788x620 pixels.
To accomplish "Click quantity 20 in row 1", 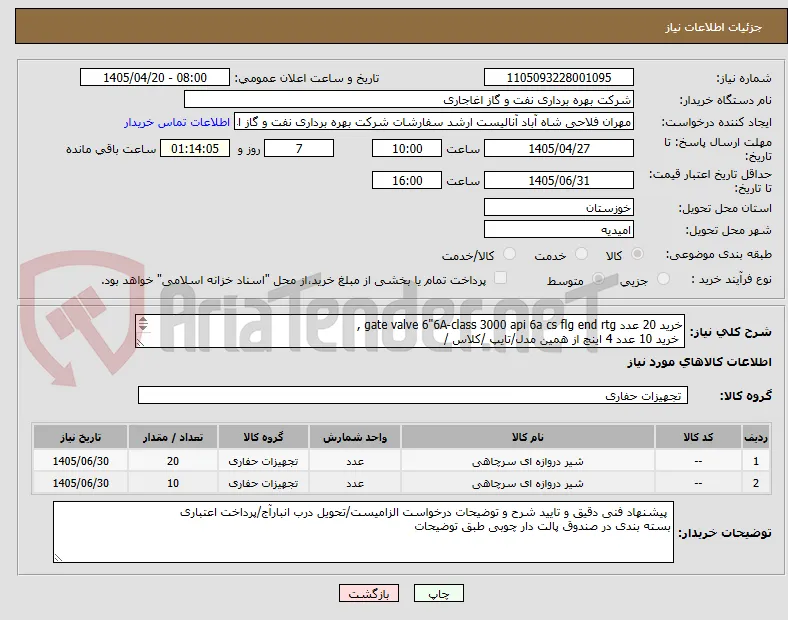I will point(173,461).
